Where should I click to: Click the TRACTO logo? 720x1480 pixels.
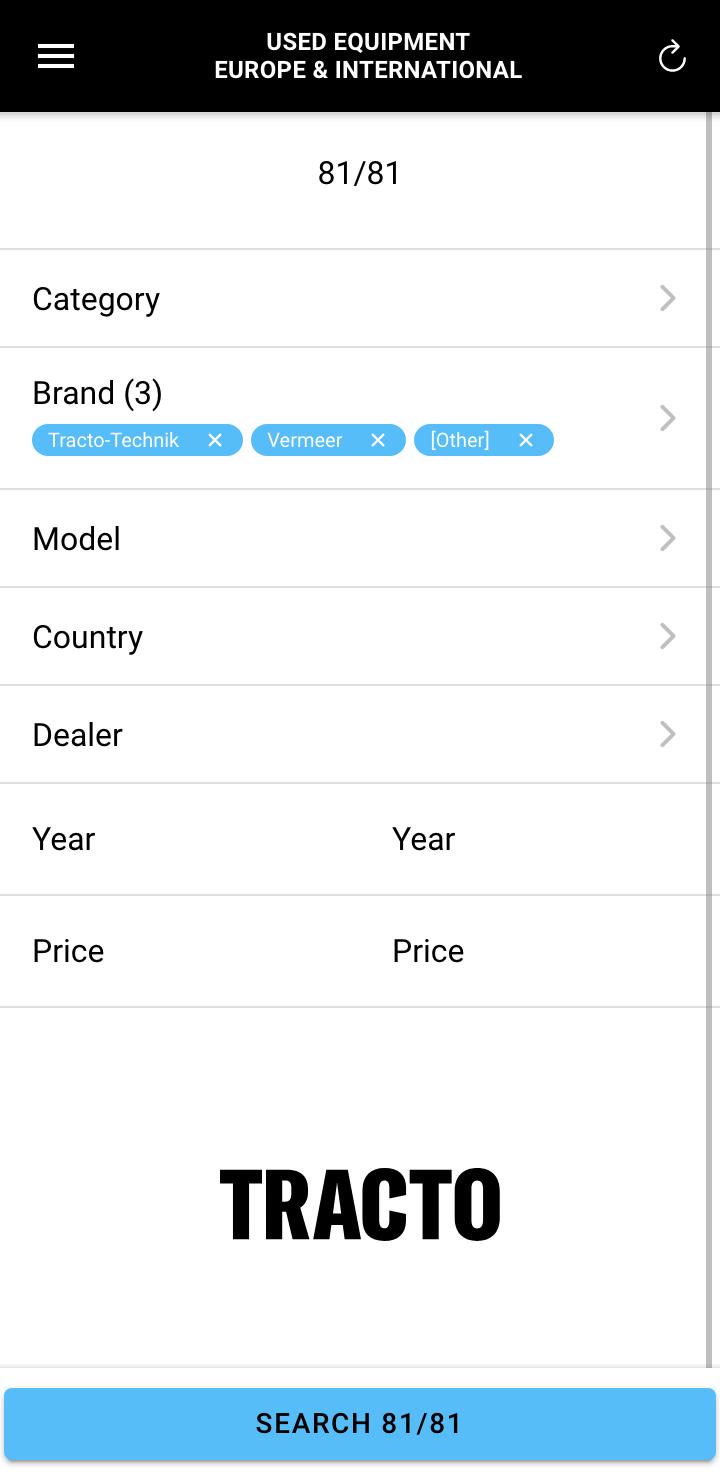tap(360, 1205)
